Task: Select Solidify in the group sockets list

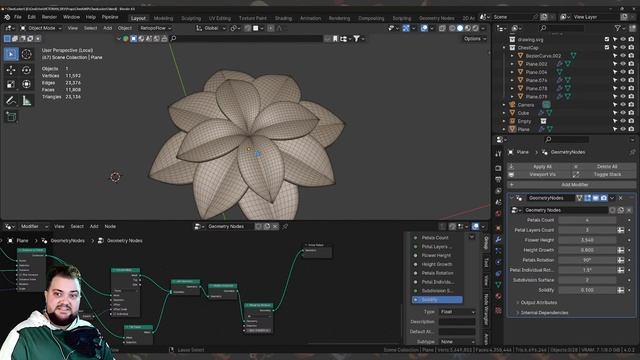Action: click(437, 300)
